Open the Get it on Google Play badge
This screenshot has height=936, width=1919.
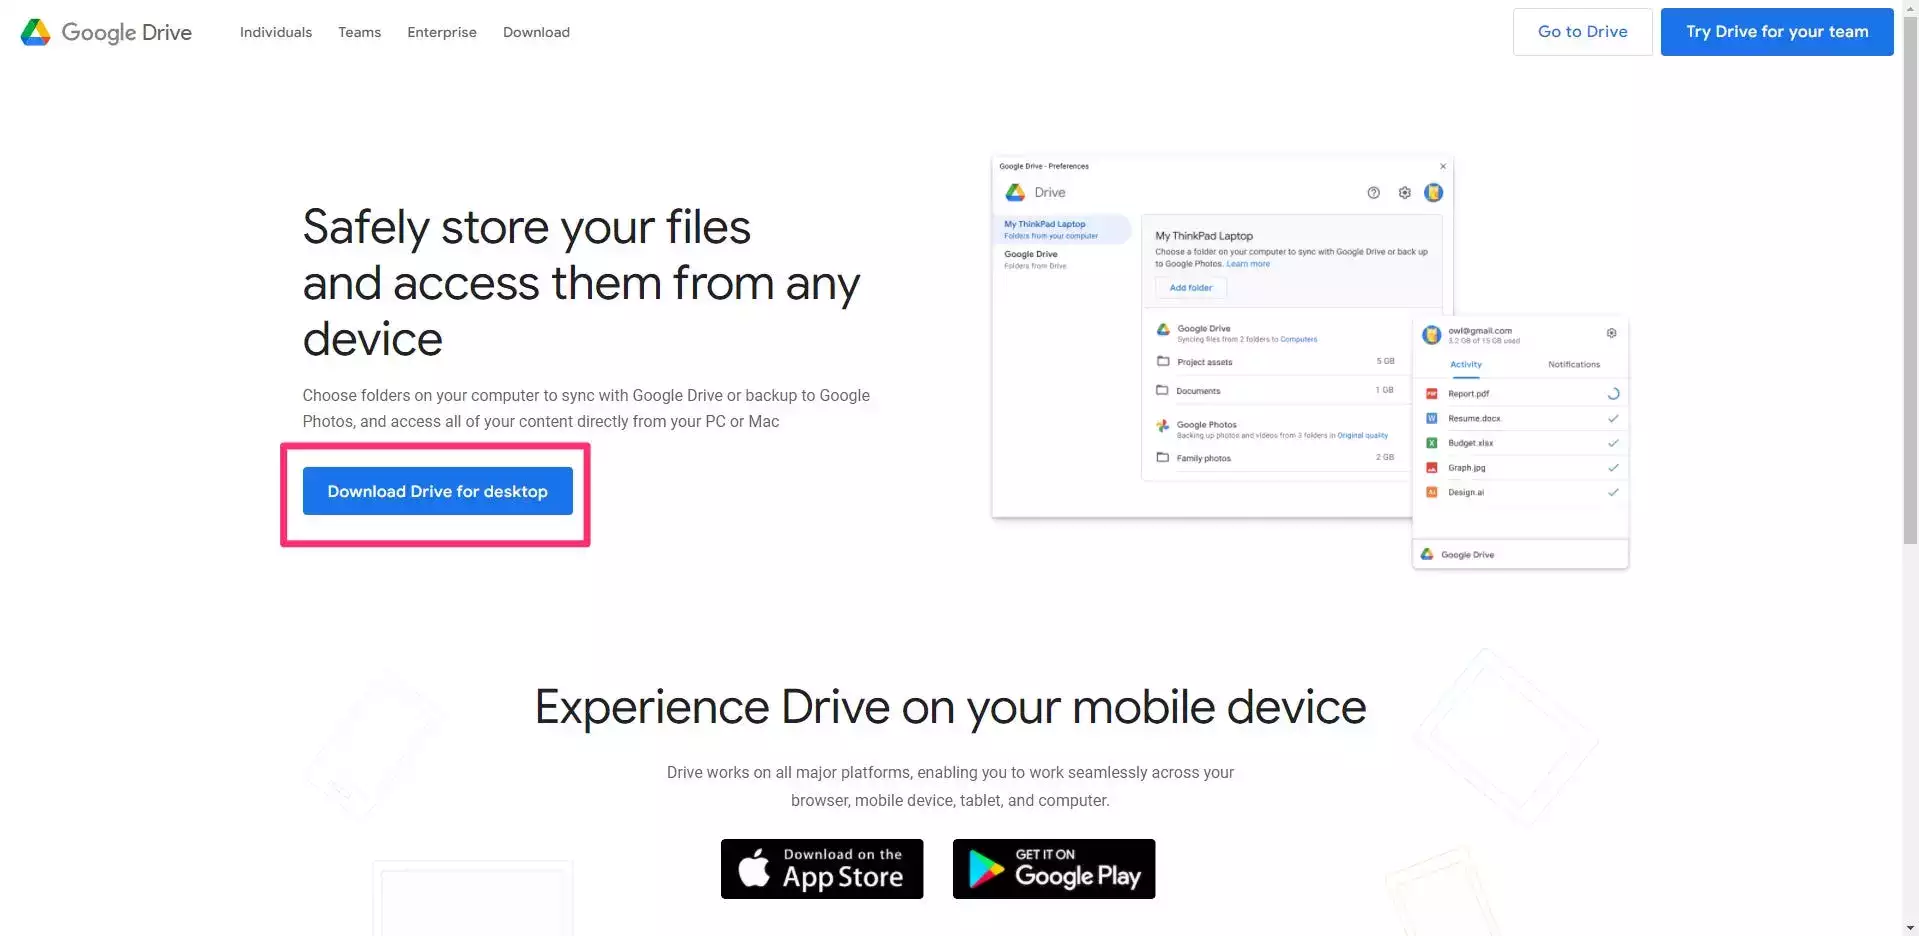click(1054, 869)
